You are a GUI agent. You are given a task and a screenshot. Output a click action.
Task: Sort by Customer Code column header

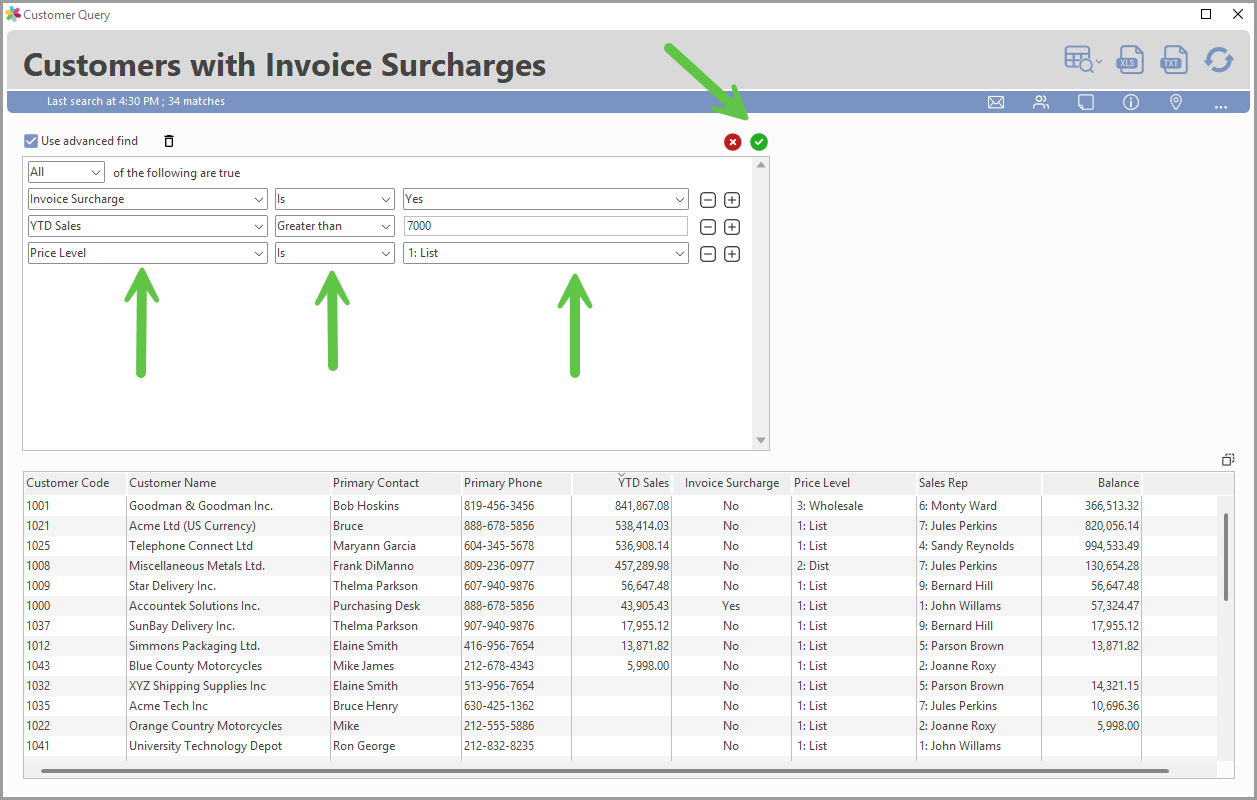coord(75,483)
